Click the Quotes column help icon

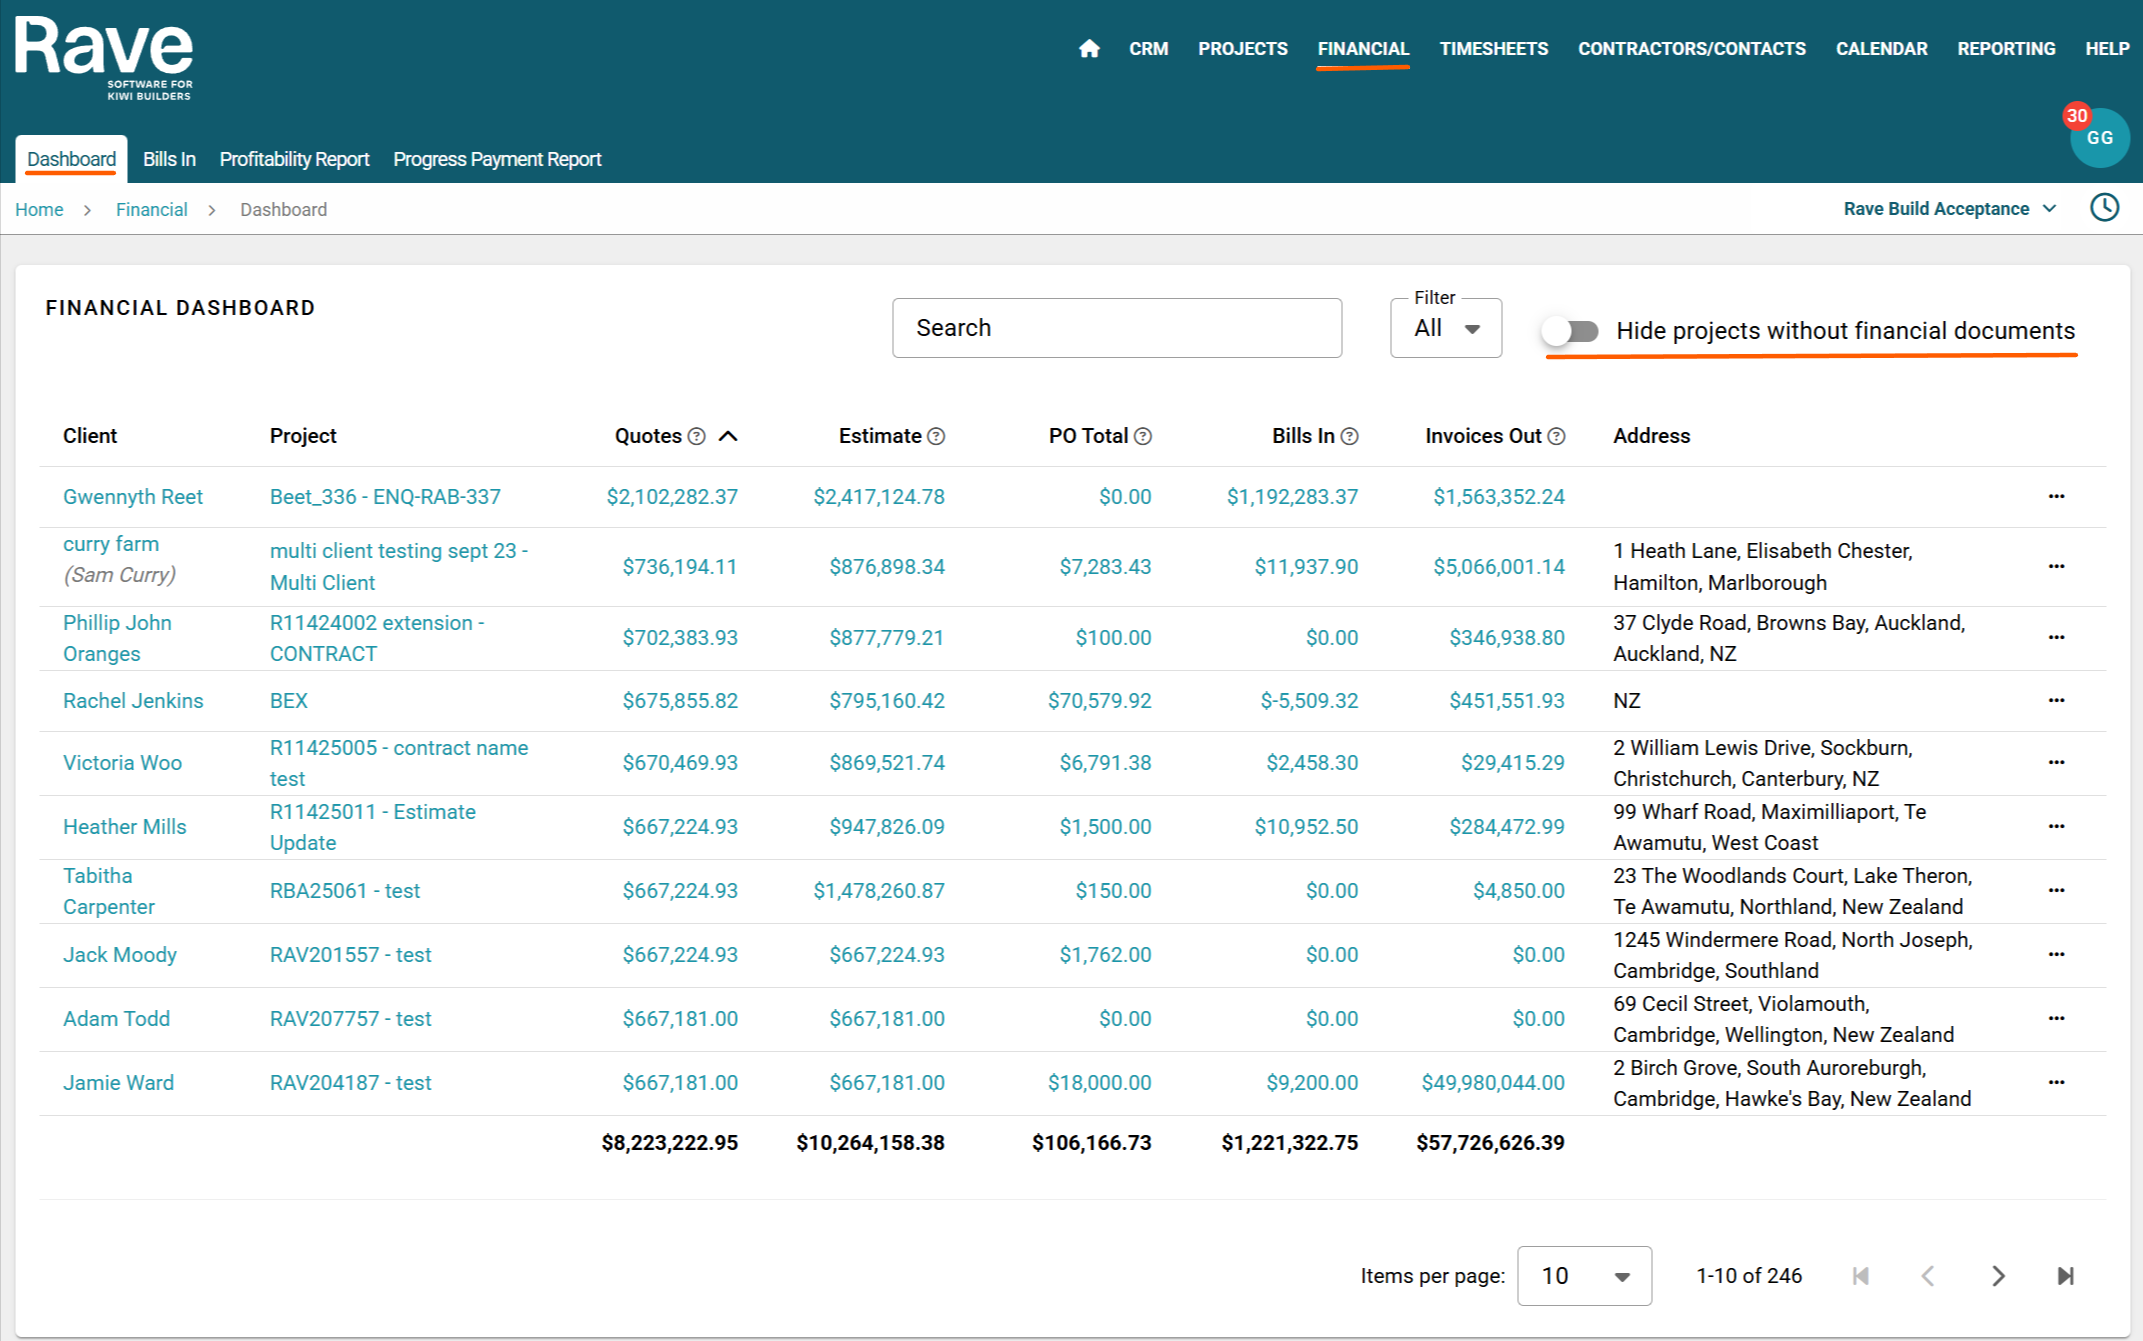(x=697, y=436)
